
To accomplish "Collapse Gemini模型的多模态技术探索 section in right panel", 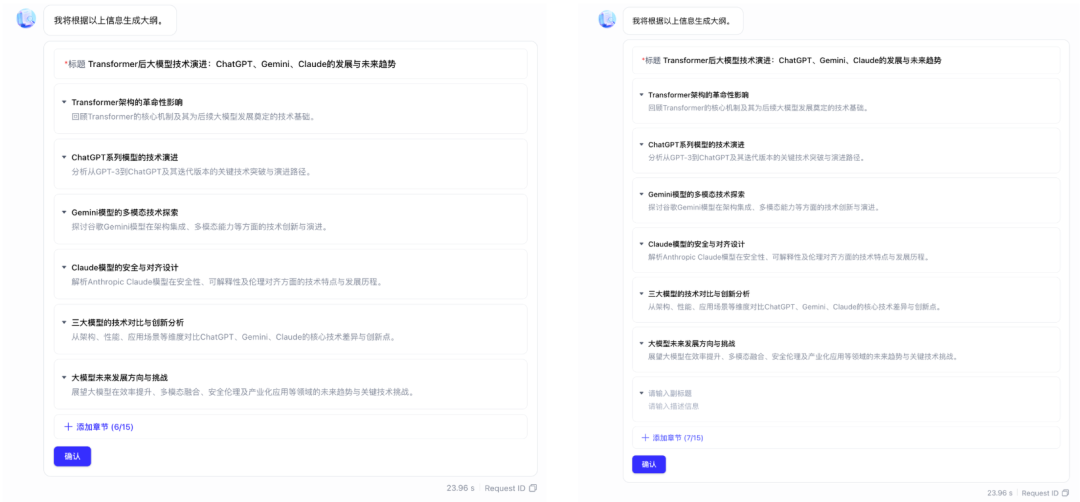I will pyautogui.click(x=641, y=194).
